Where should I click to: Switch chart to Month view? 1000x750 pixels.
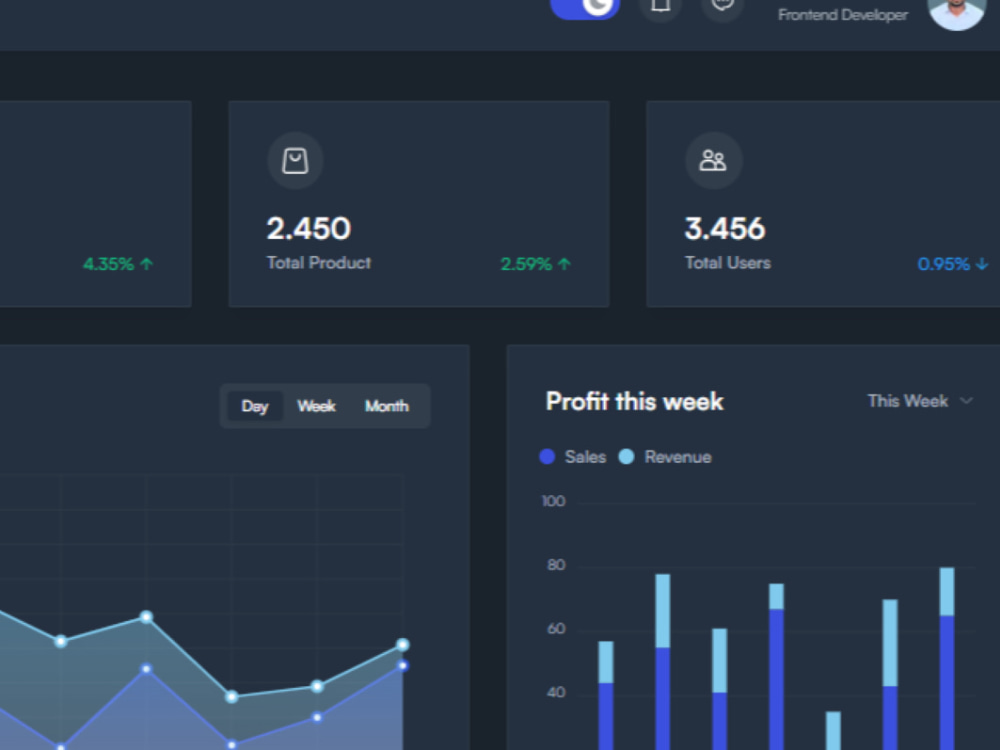point(386,406)
